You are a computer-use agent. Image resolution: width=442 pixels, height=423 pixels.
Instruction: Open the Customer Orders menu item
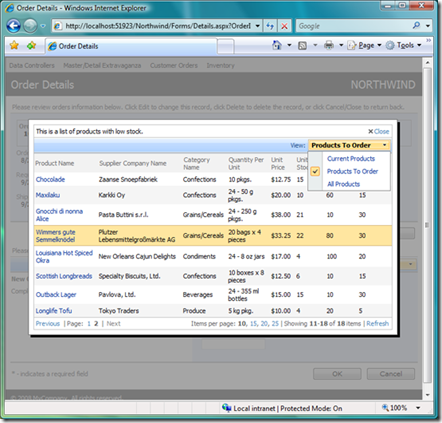(x=174, y=66)
